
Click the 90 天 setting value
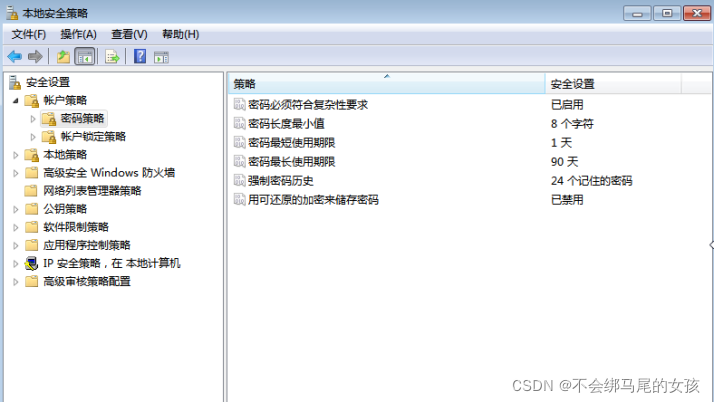(564, 161)
